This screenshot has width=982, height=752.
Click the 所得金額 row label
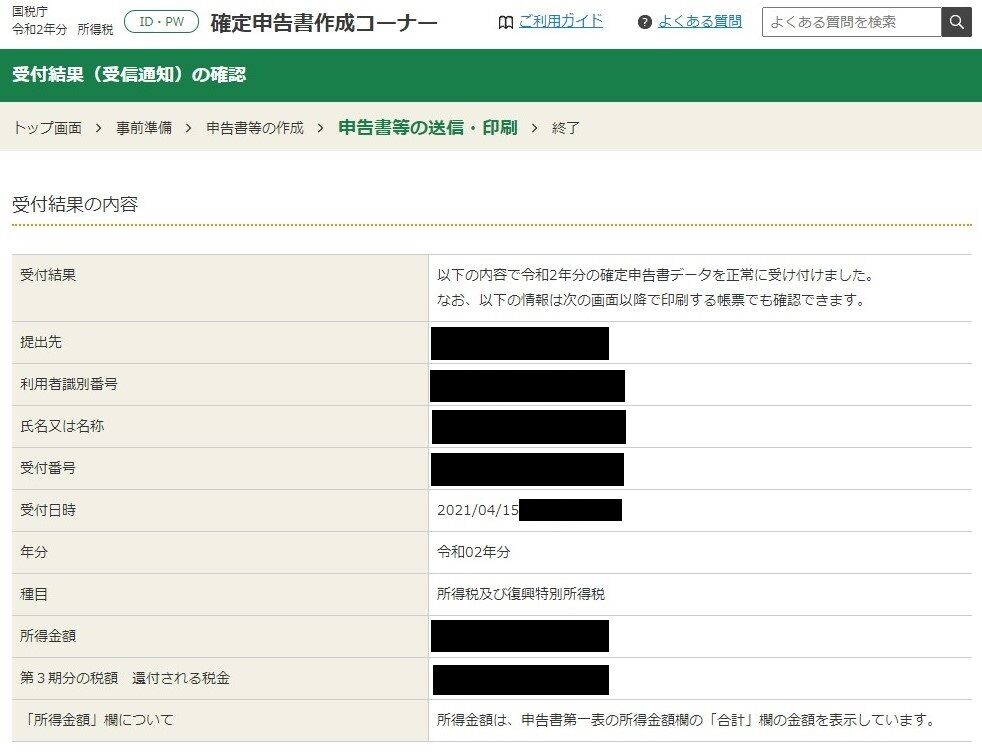click(x=48, y=636)
